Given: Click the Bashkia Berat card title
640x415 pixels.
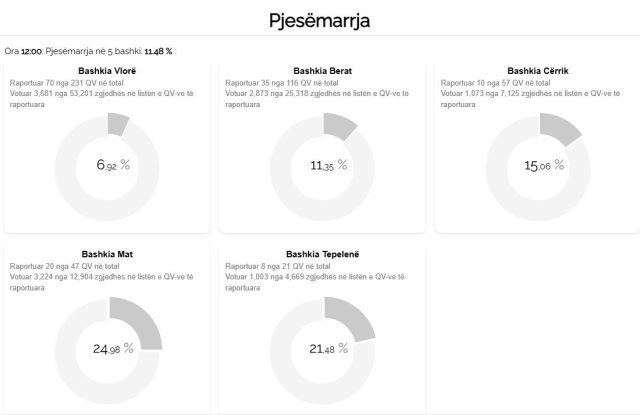Looking at the screenshot, I should [x=322, y=71].
